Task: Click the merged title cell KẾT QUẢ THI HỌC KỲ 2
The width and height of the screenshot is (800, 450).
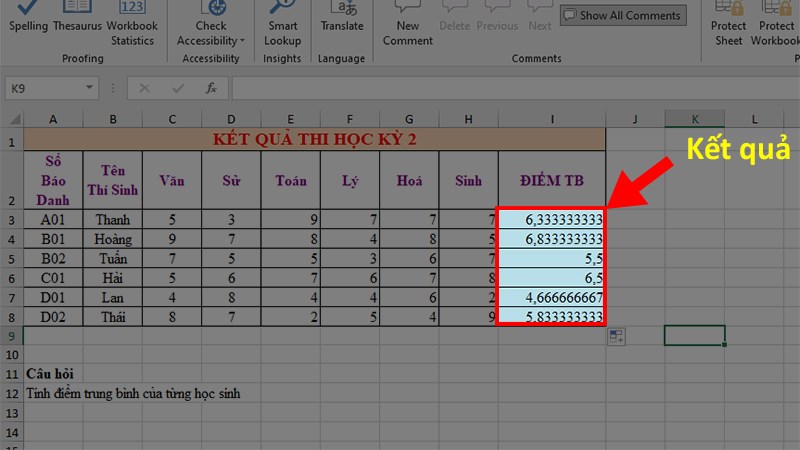Action: 315,139
